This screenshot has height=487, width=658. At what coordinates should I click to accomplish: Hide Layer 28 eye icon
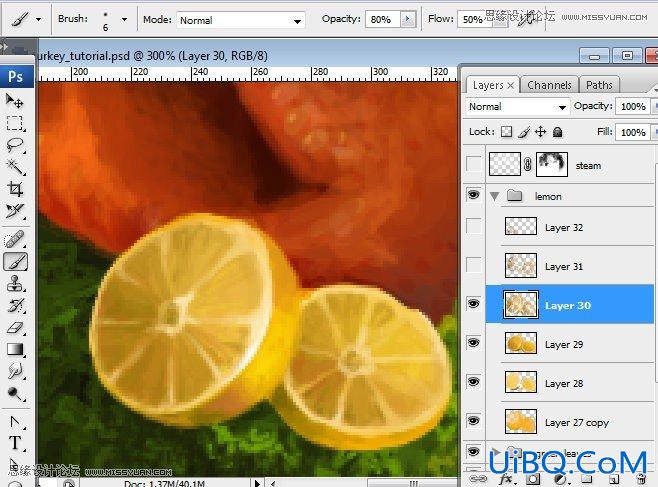474,382
